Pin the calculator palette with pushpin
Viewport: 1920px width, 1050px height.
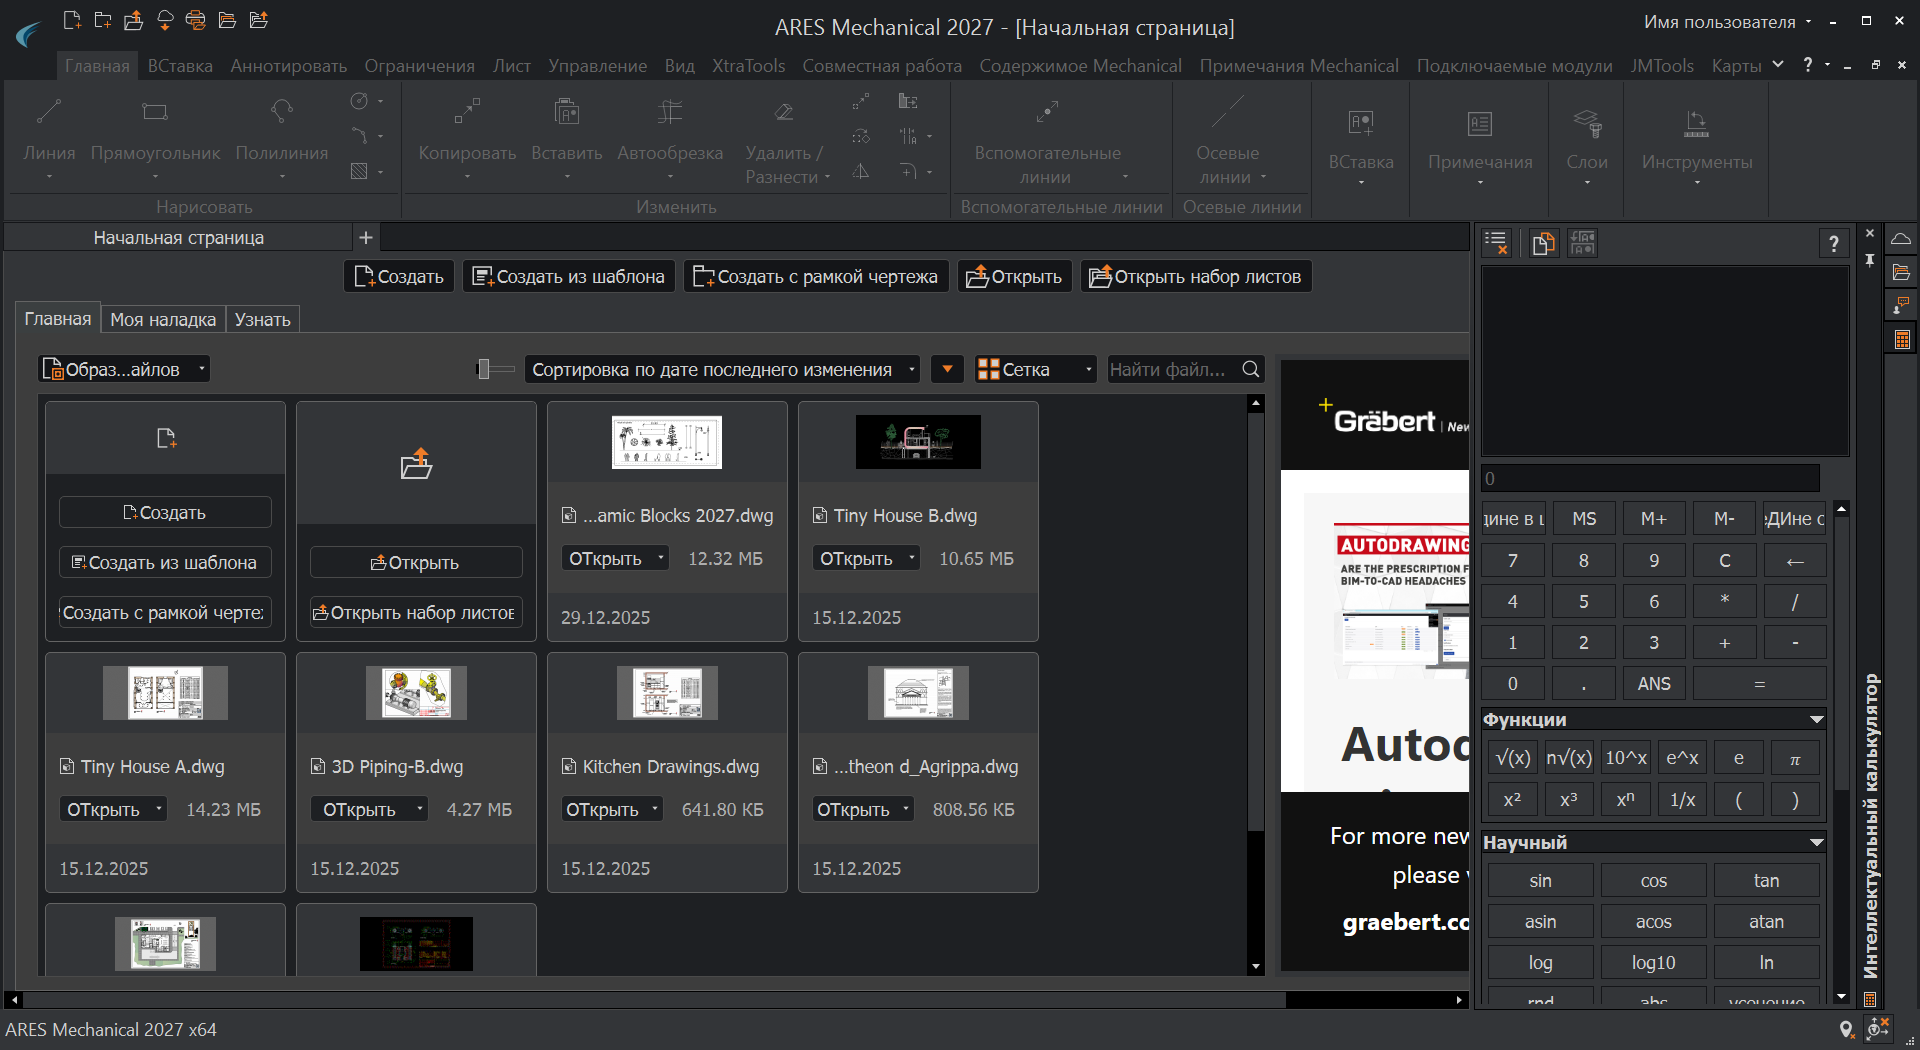pyautogui.click(x=1869, y=260)
